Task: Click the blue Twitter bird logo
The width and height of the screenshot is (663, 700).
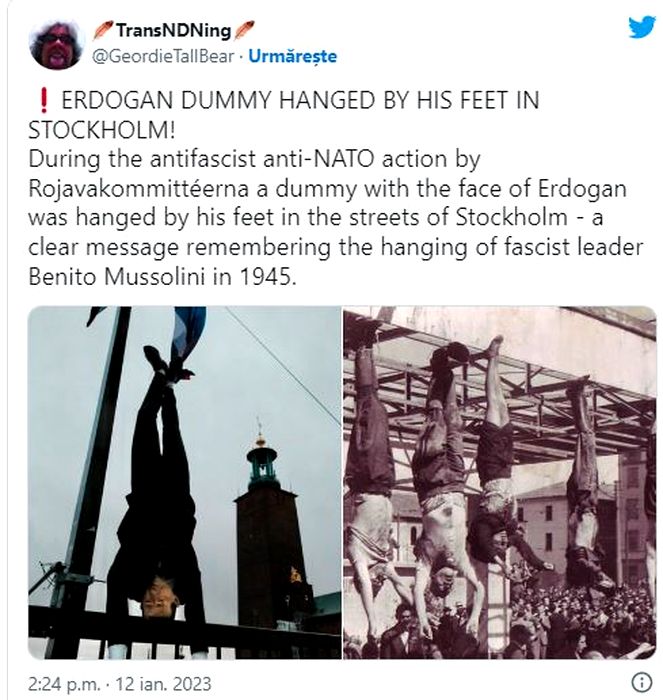Action: point(642,28)
